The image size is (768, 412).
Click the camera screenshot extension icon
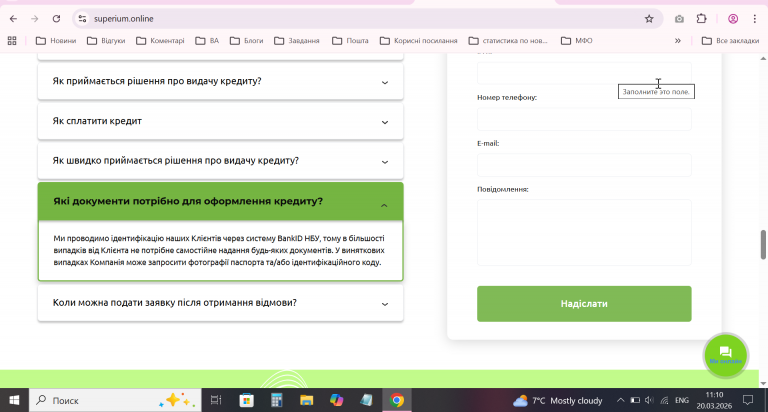pos(679,19)
